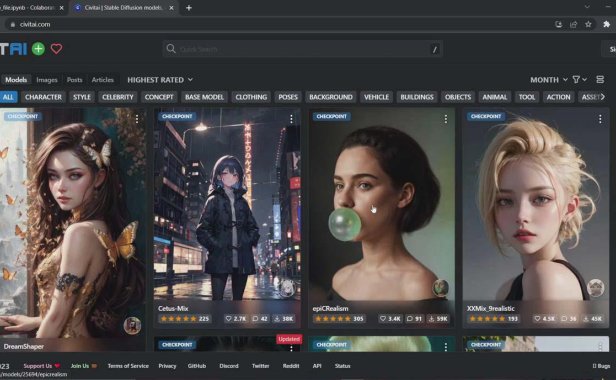
Task: Open the Reddit footer link
Action: pyautogui.click(x=291, y=366)
